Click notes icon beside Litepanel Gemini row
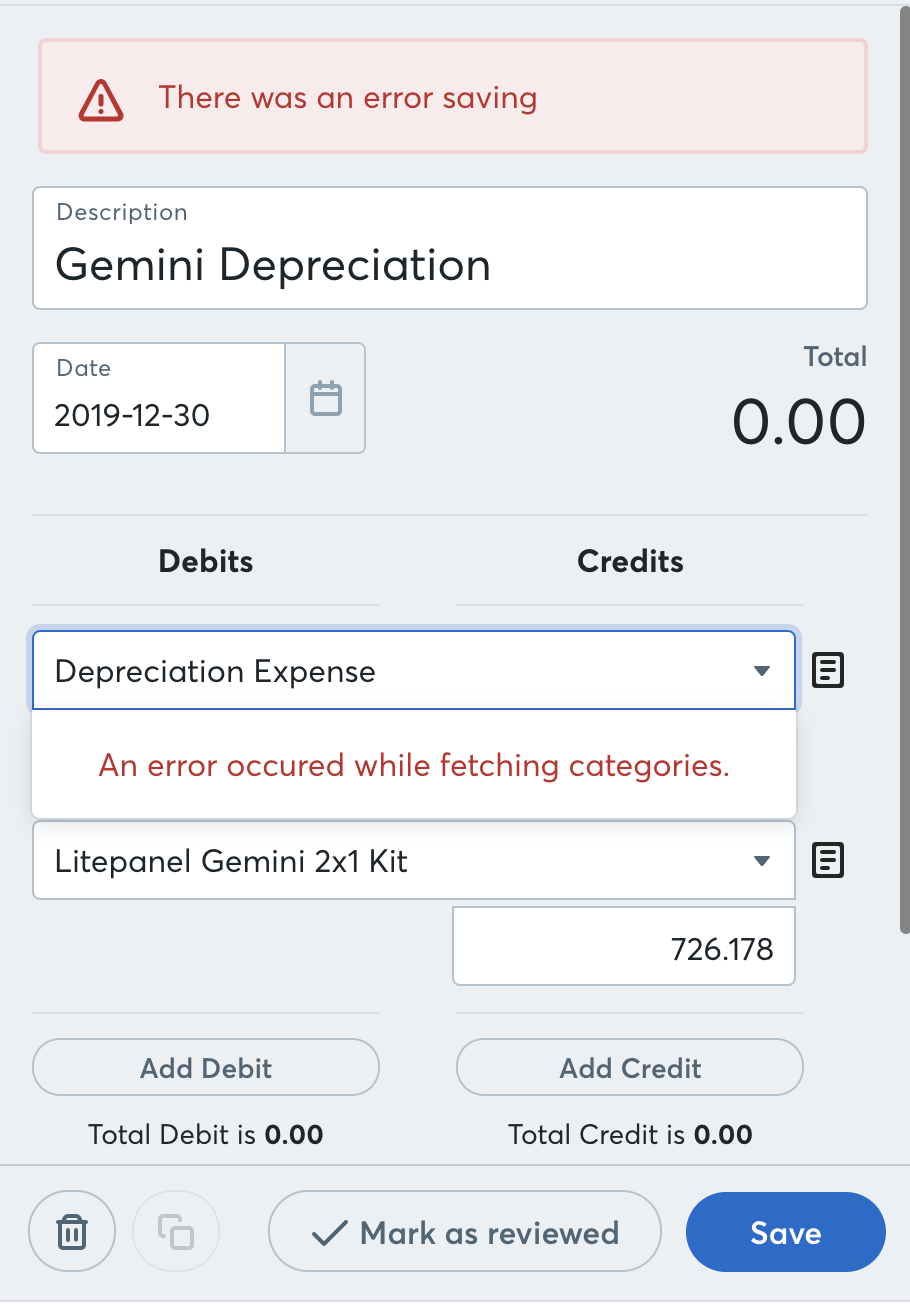 point(828,860)
